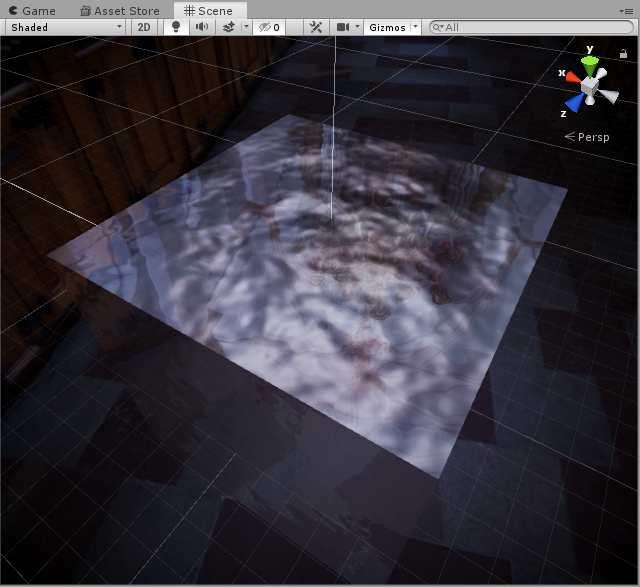Toggle hidden objects visibility counter
The width and height of the screenshot is (640, 587).
pos(269,27)
